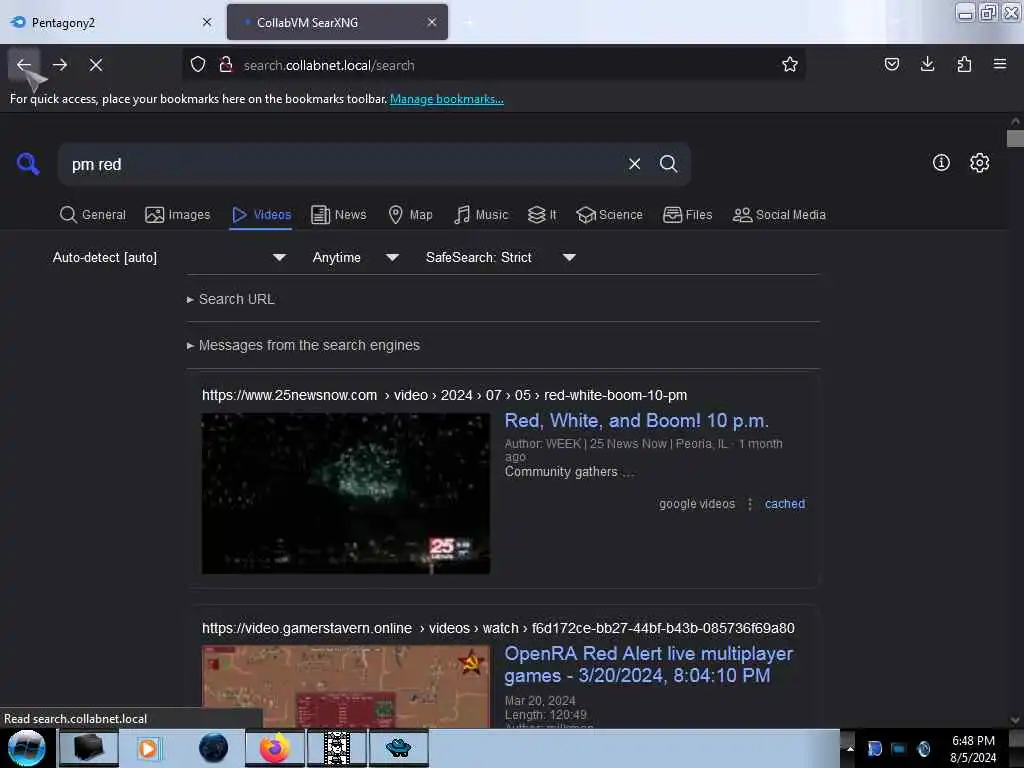Viewport: 1024px width, 768px height.
Task: Select the Social Media search category
Action: click(x=779, y=215)
